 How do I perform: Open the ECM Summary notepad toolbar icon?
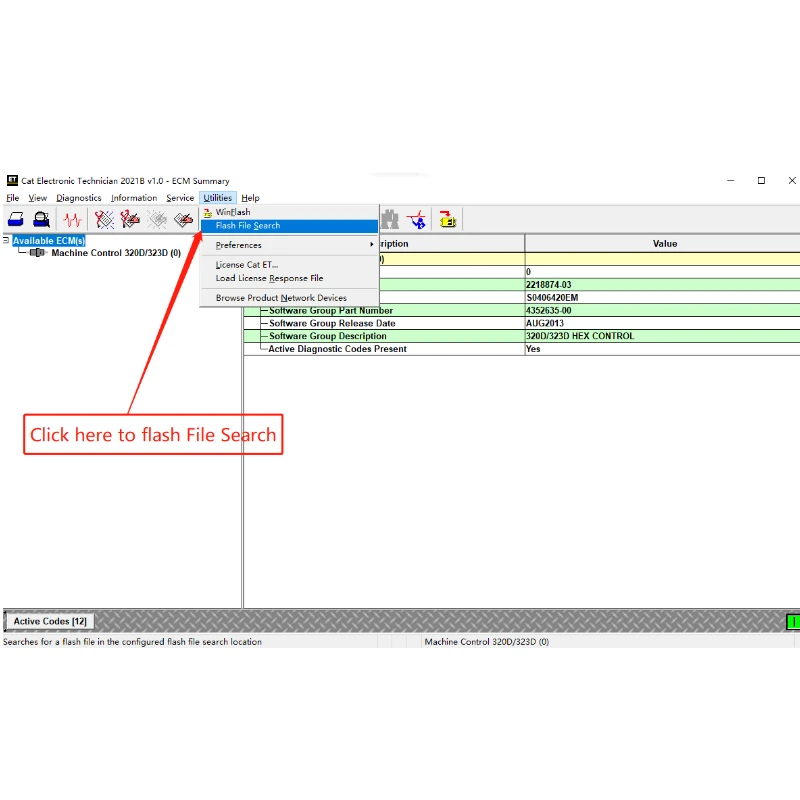183,220
